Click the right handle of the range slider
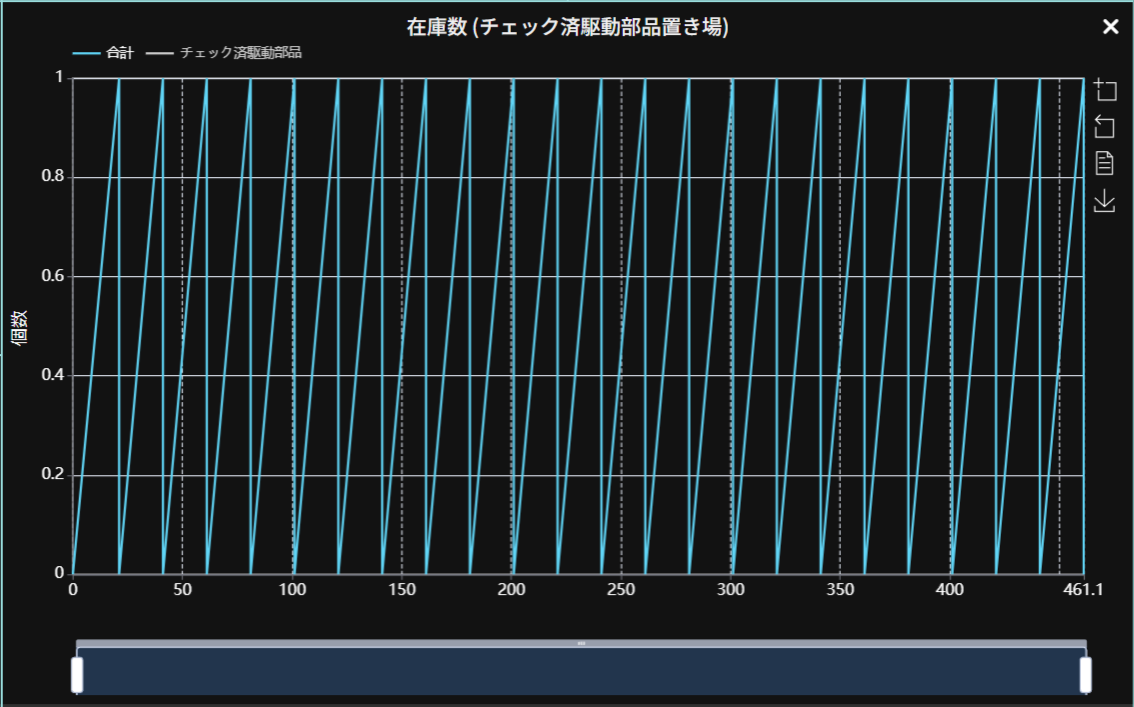 (x=1085, y=674)
